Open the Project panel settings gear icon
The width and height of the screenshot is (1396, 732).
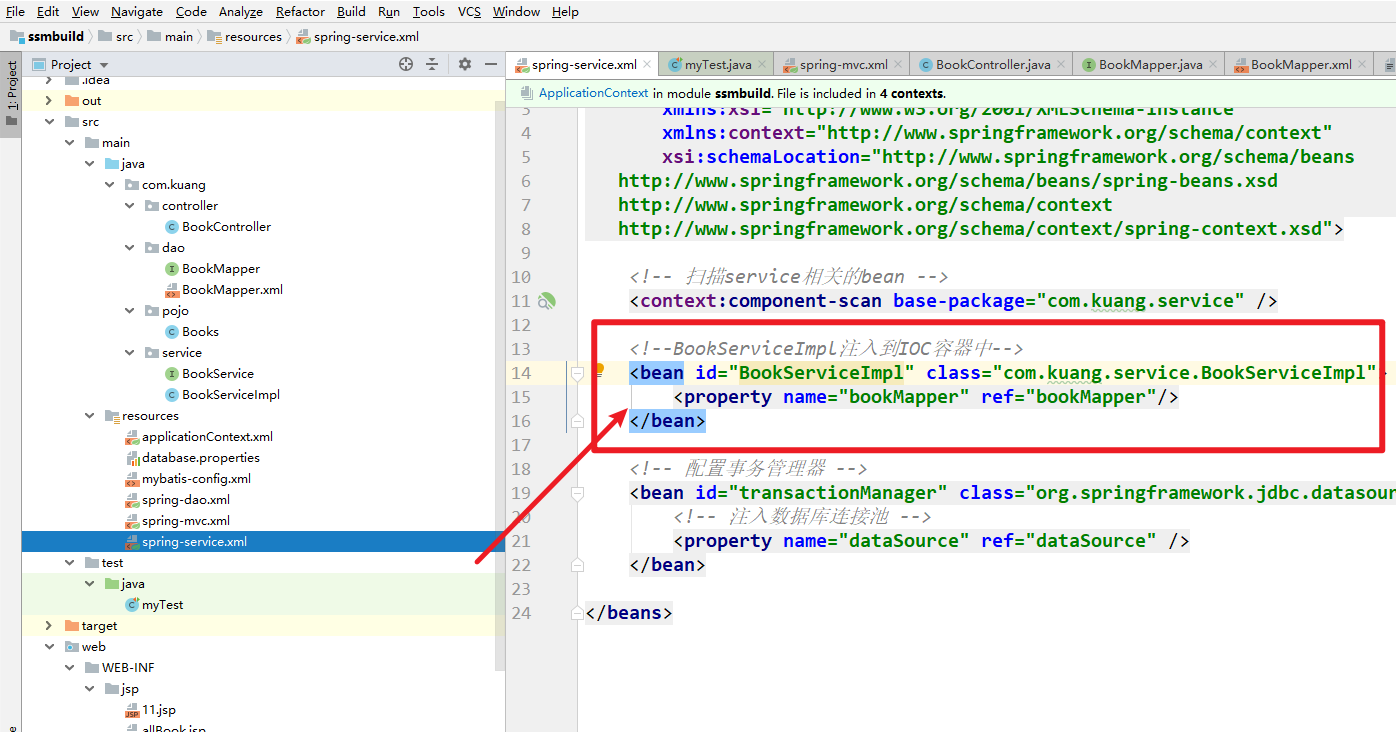(465, 64)
